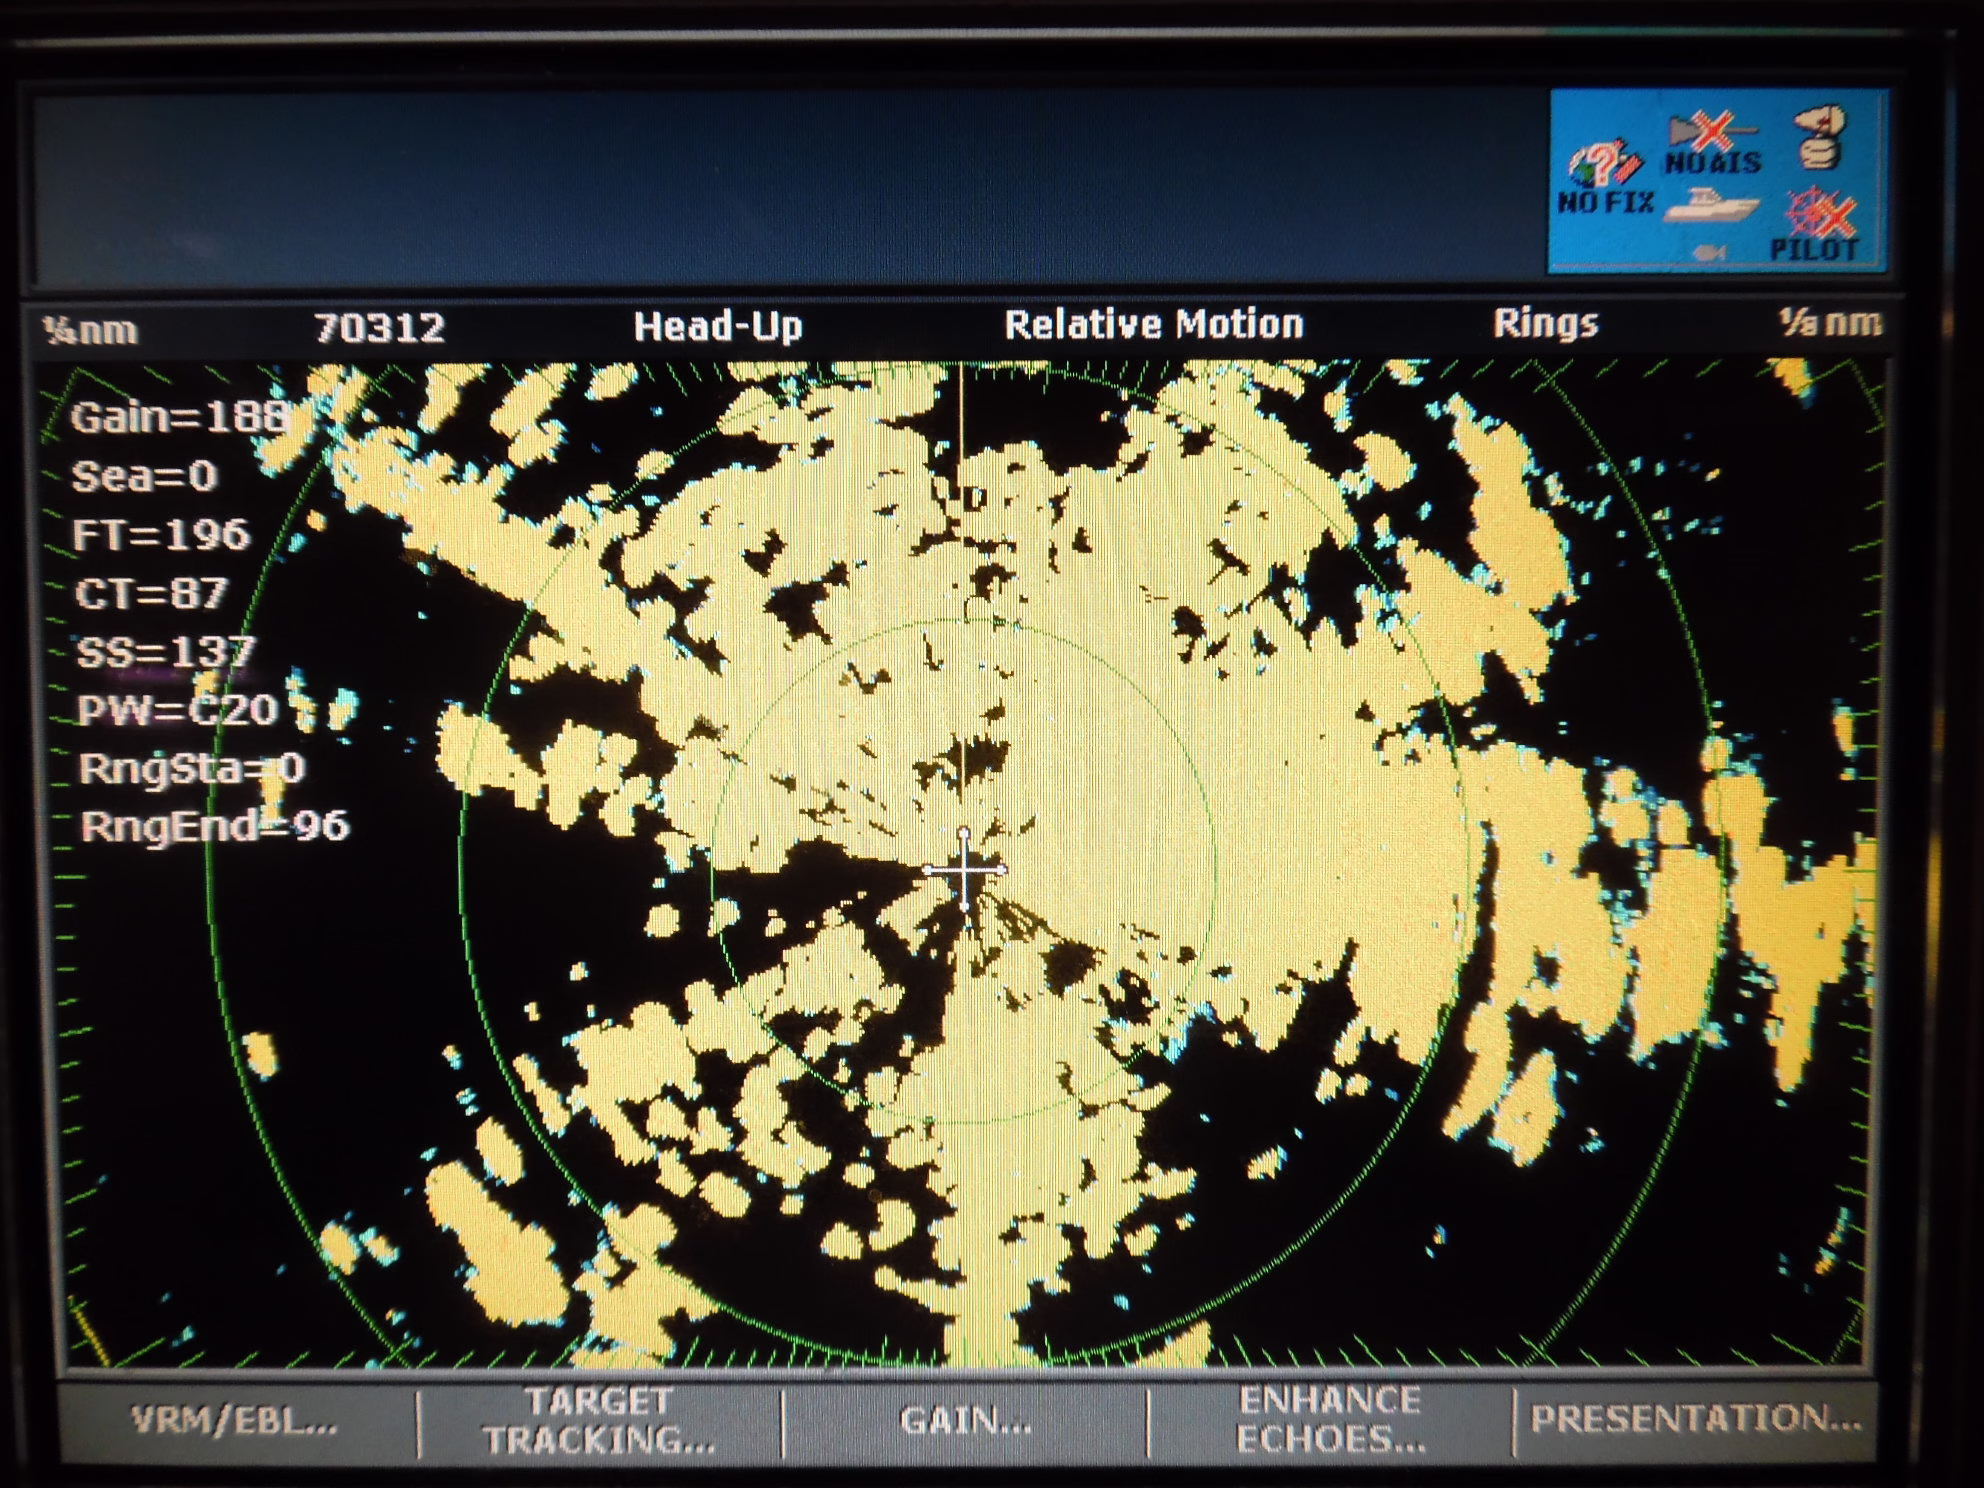Click the Gain=188 readout
This screenshot has width=1984, height=1488.
click(180, 417)
